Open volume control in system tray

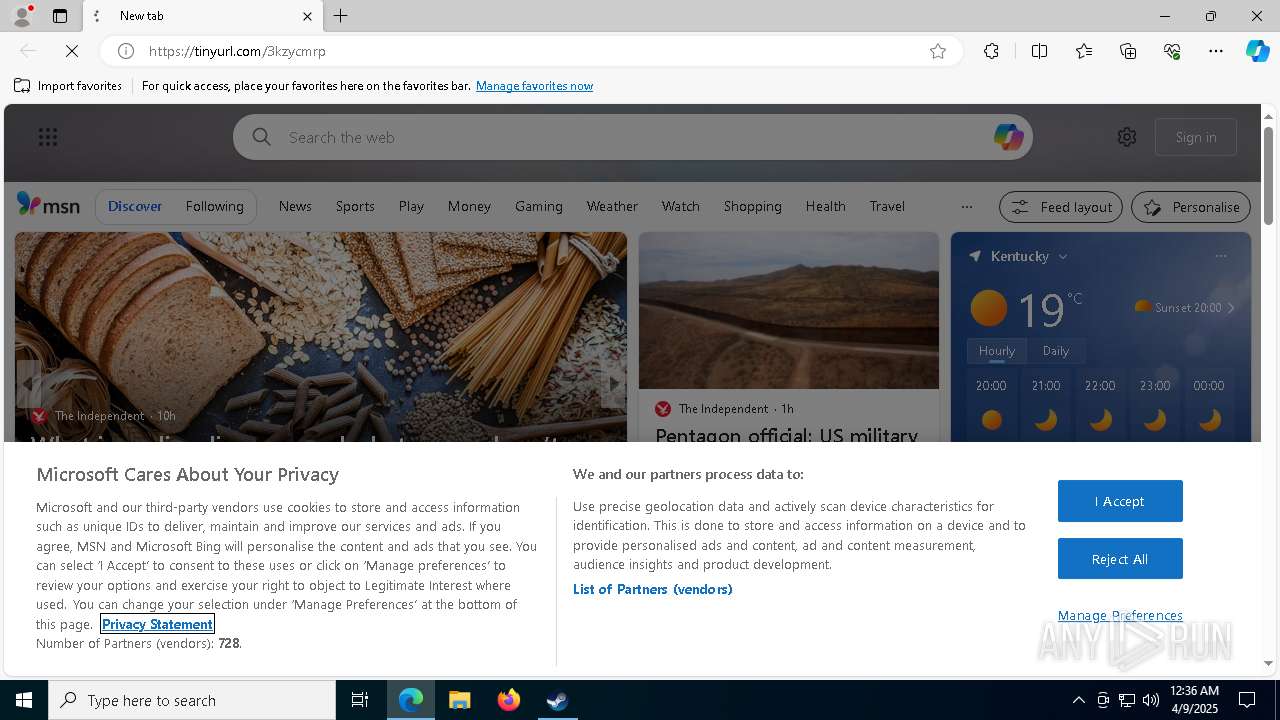click(1151, 700)
